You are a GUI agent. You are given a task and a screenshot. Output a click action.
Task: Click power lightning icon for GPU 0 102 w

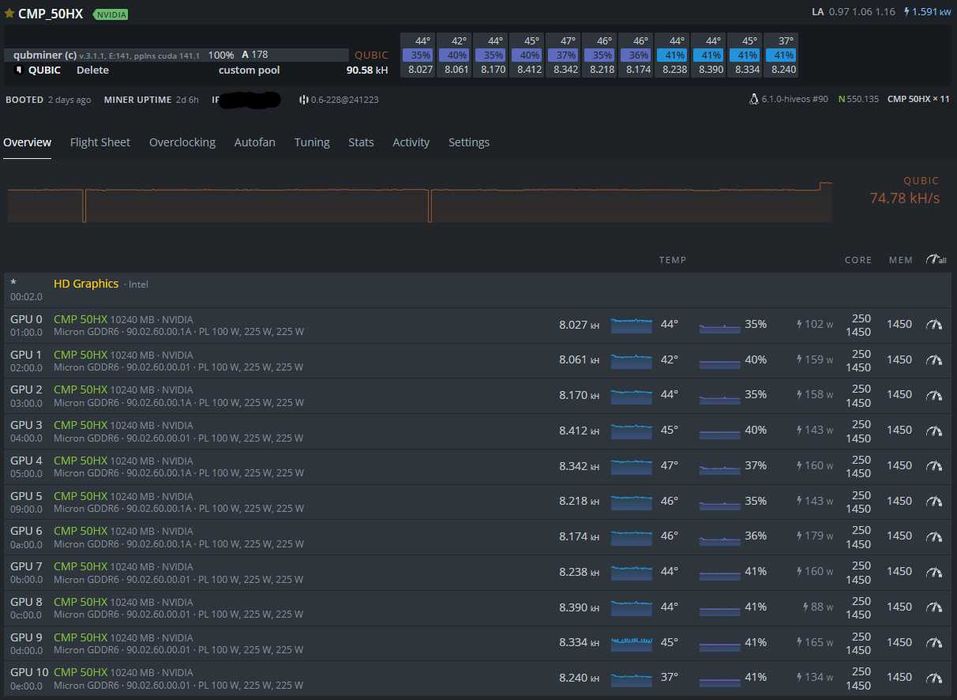point(799,324)
